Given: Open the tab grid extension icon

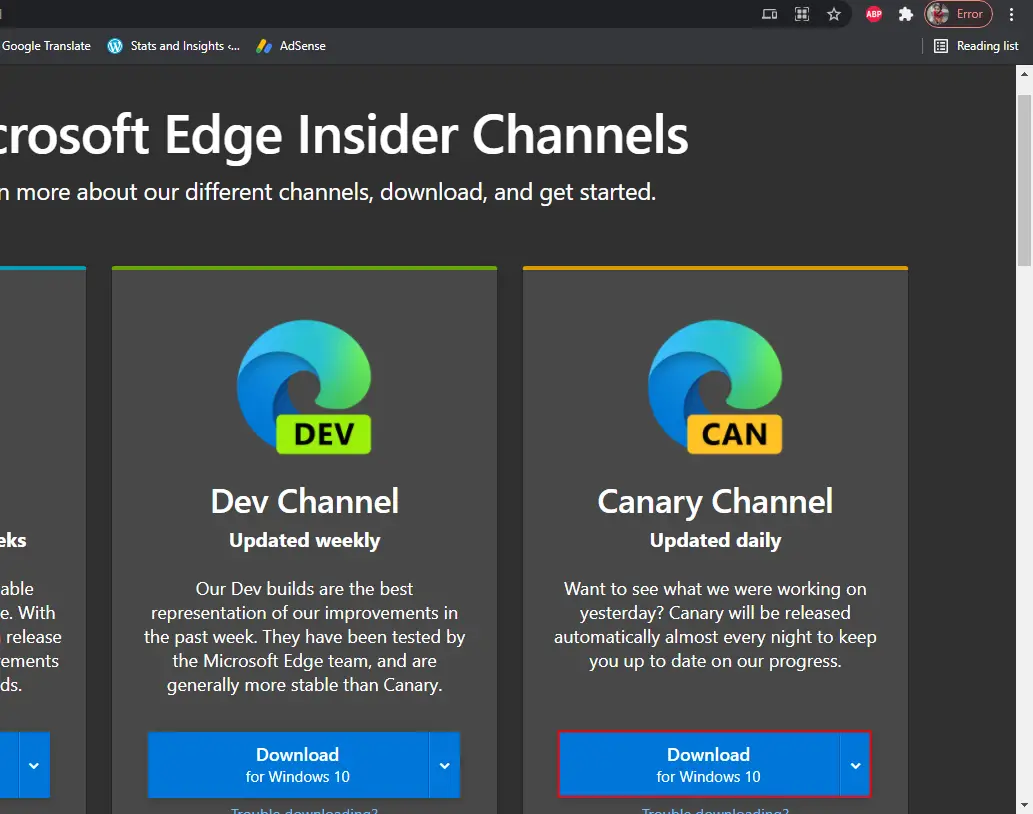Looking at the screenshot, I should [x=802, y=14].
